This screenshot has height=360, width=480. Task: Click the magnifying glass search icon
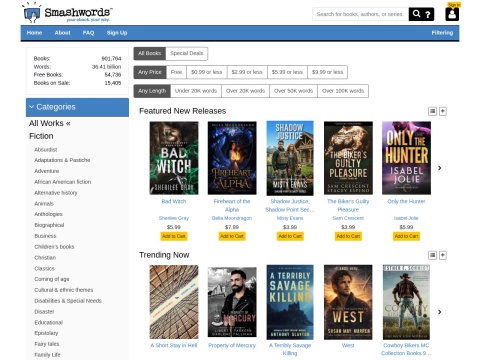coord(416,14)
